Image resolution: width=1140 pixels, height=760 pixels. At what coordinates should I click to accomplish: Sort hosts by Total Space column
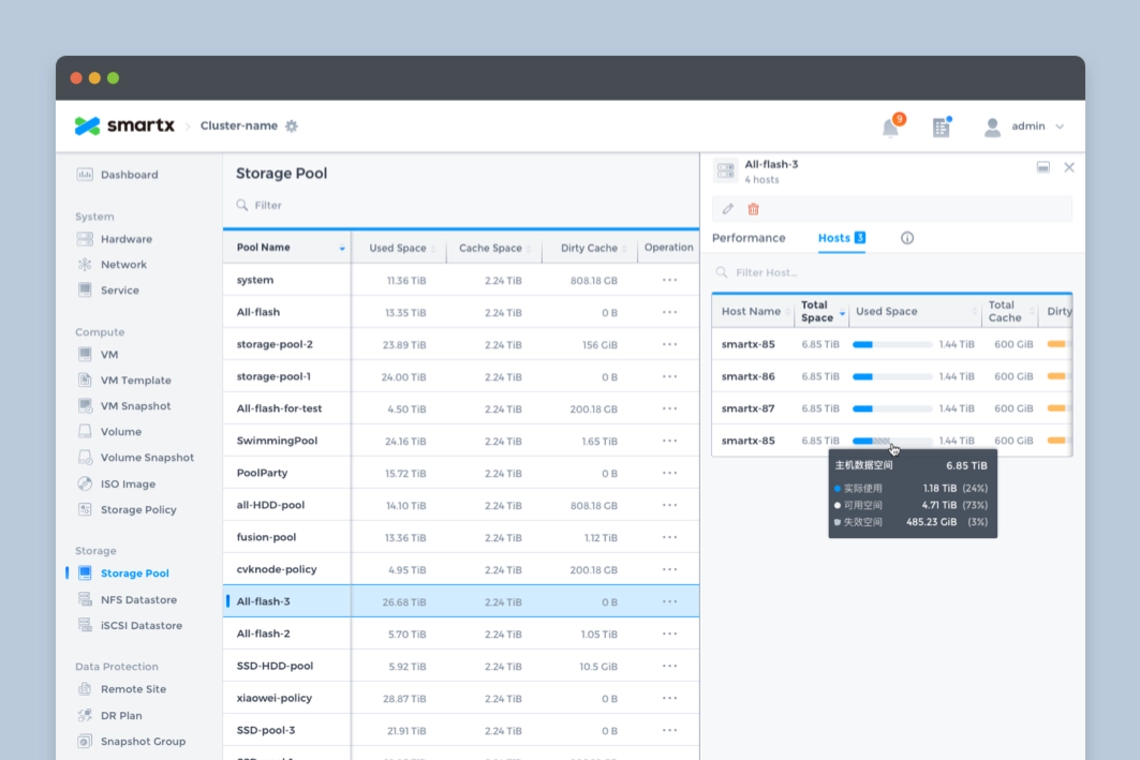842,313
